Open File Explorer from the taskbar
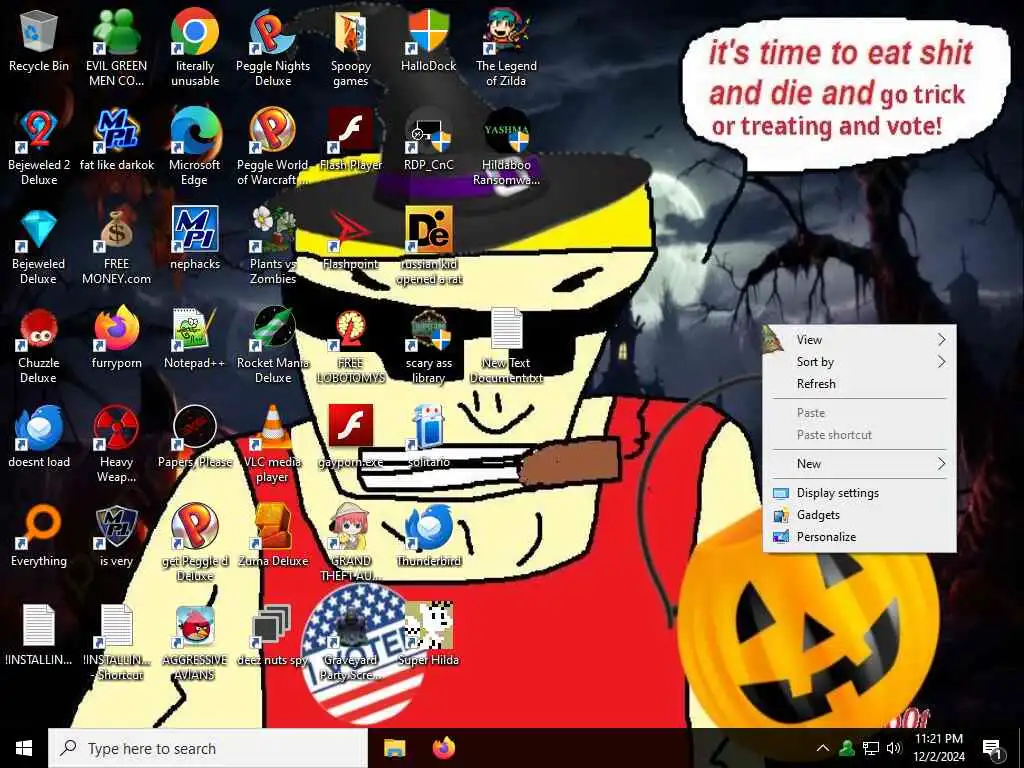This screenshot has width=1024, height=768. [394, 748]
